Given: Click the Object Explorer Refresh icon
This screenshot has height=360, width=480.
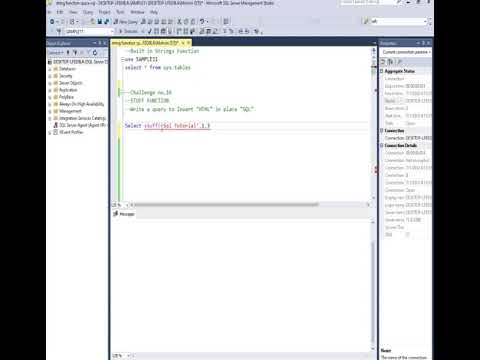Looking at the screenshot, I should coord(95,53).
